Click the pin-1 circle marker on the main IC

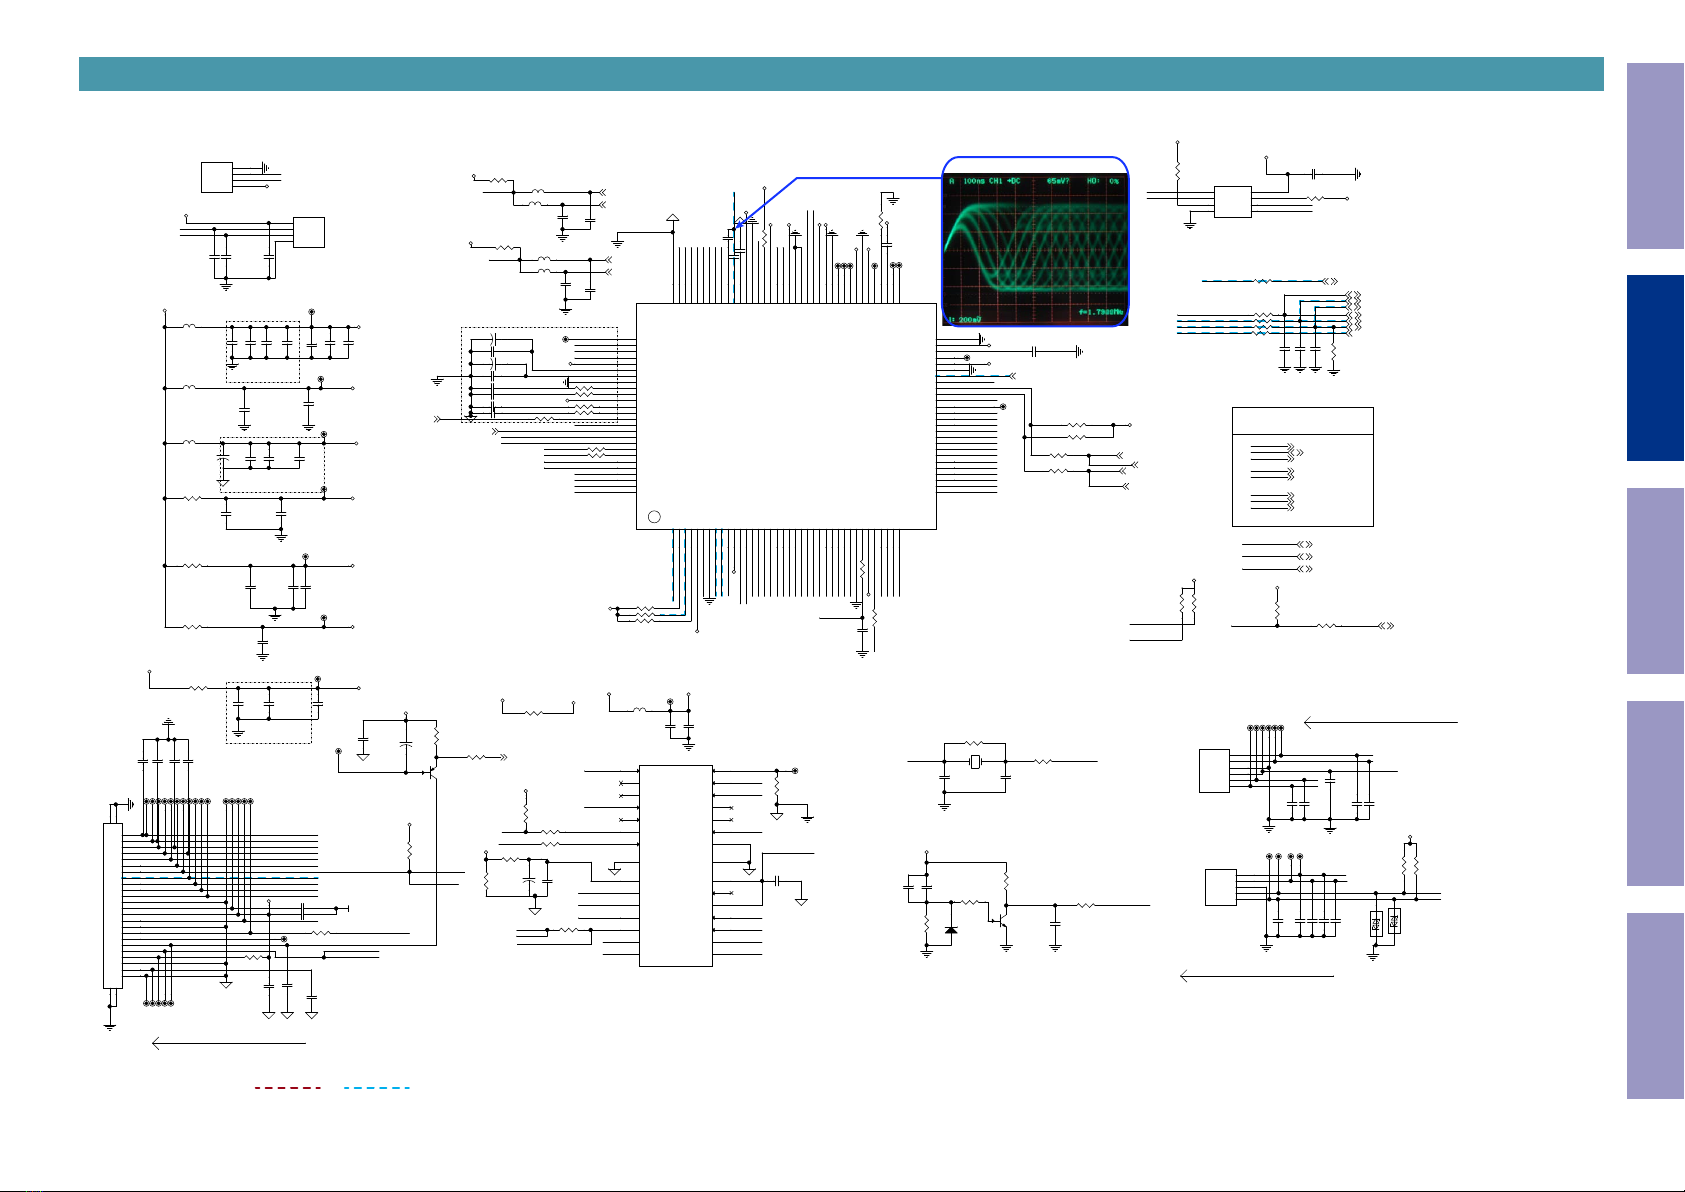(654, 516)
